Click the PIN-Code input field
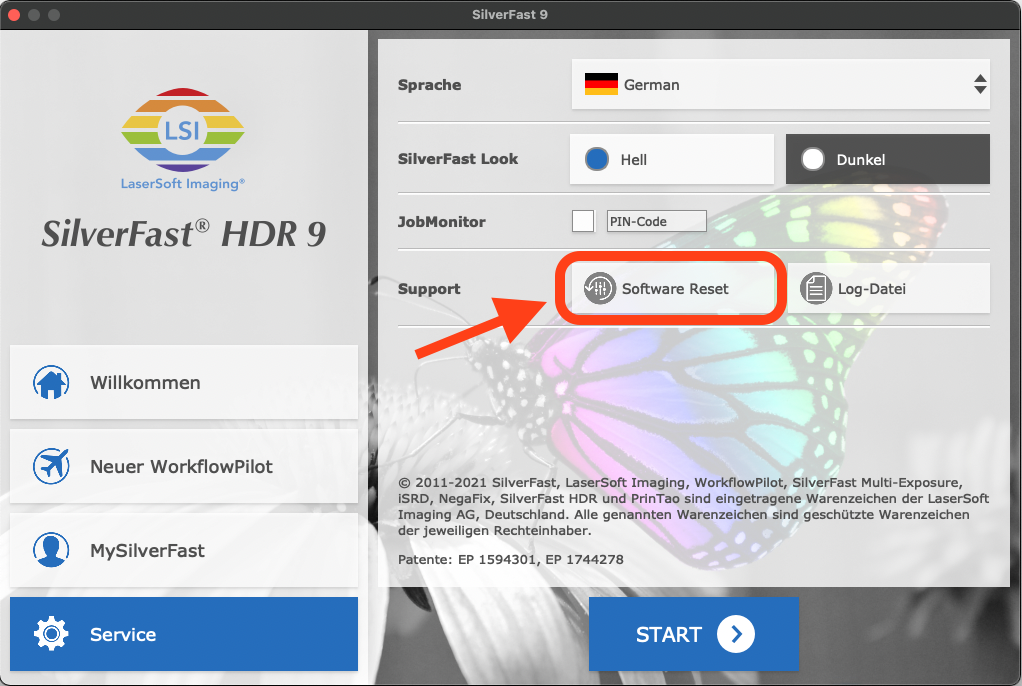Image resolution: width=1022 pixels, height=686 pixels. (x=656, y=221)
